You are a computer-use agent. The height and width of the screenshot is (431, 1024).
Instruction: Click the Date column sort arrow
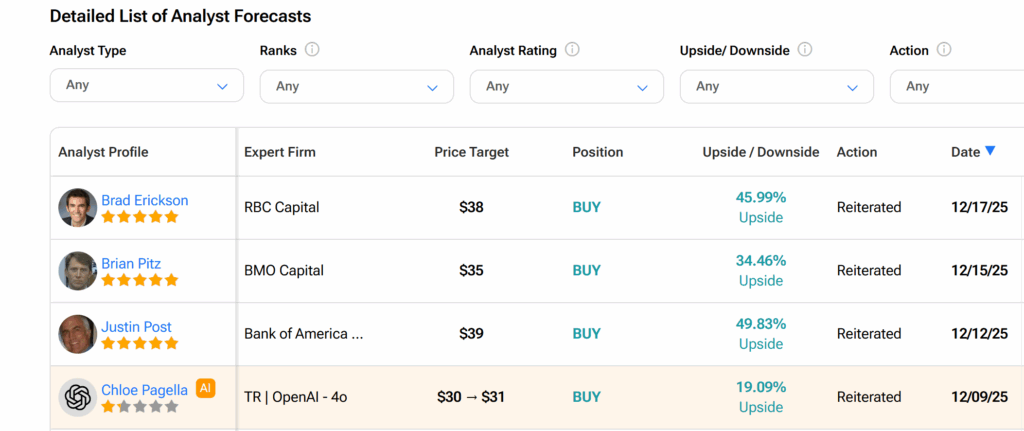[x=990, y=151]
